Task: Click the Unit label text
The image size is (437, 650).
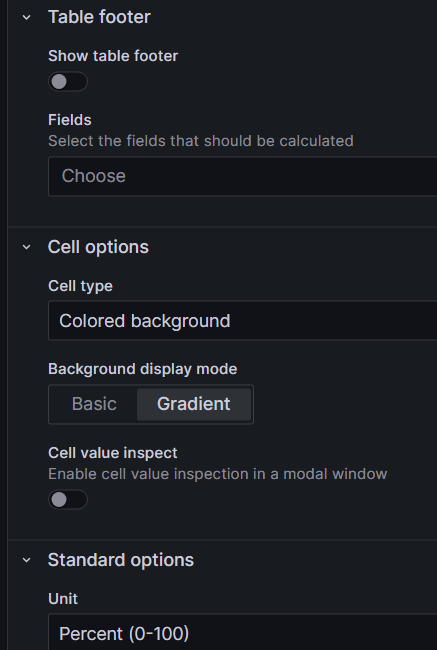Action: click(63, 599)
